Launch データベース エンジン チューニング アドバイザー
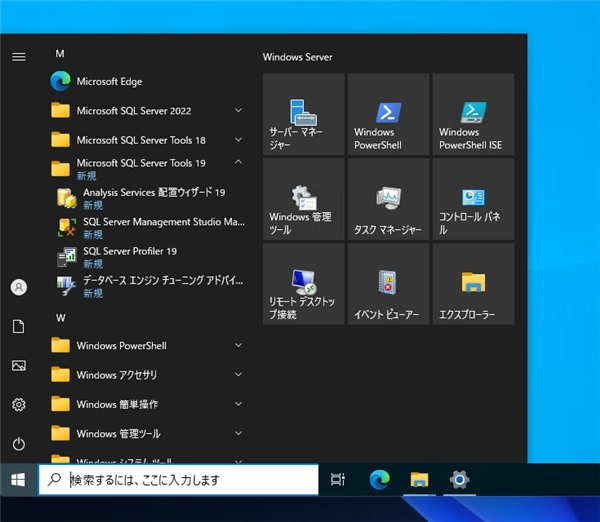The image size is (600, 522). click(x=147, y=287)
